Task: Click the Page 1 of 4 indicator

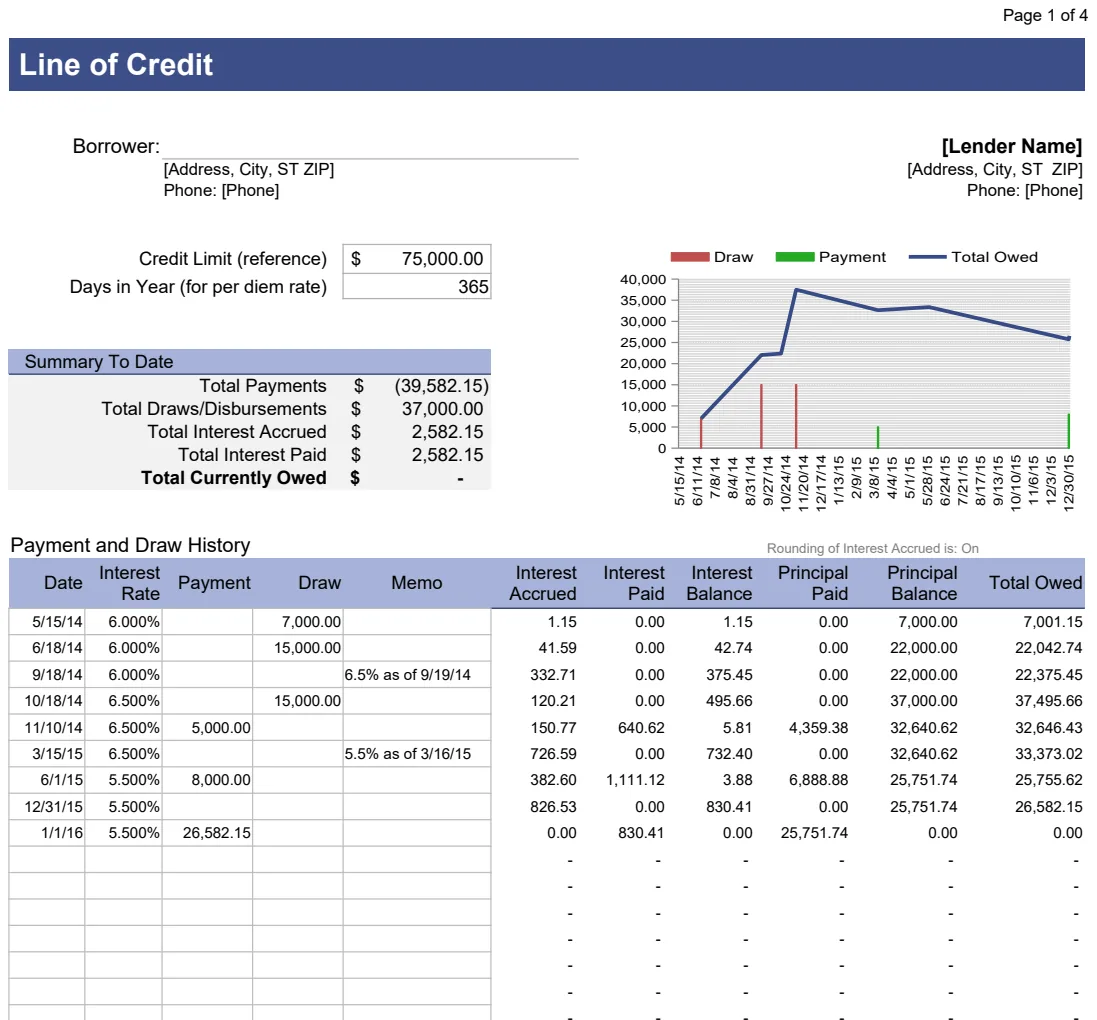Action: [1045, 15]
